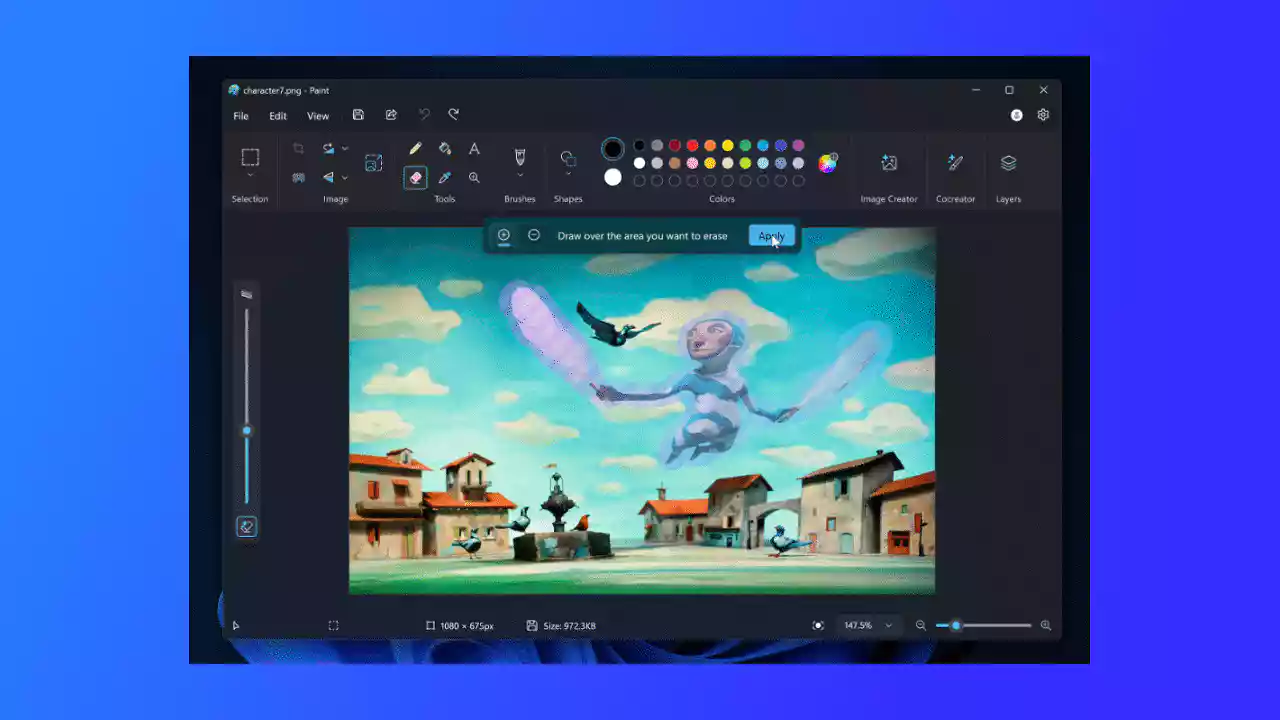Image resolution: width=1280 pixels, height=720 pixels.
Task: Select the Pencil tool
Action: click(415, 148)
